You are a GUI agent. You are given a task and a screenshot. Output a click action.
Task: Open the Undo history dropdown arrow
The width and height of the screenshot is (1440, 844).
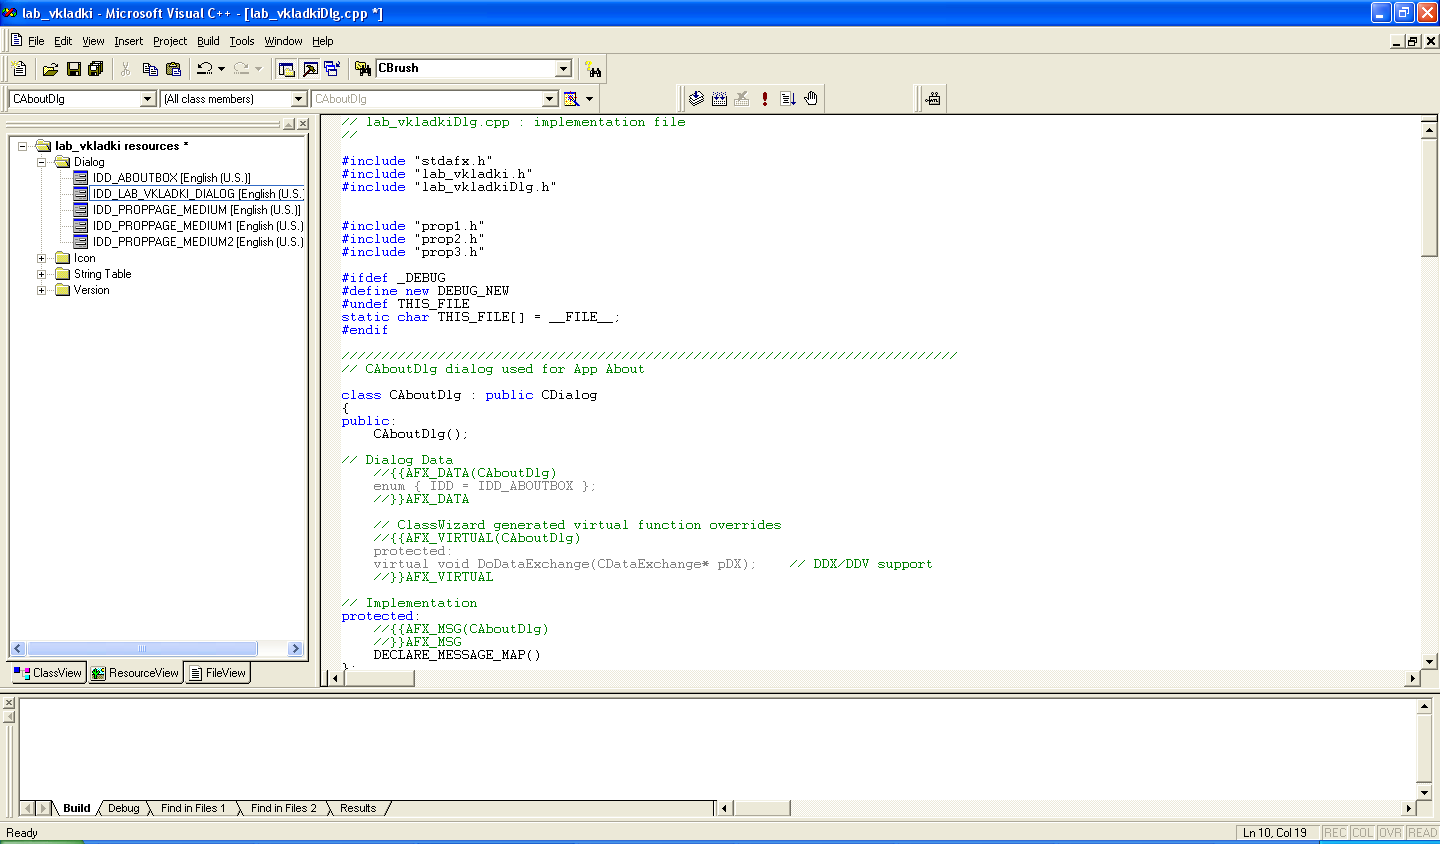pyautogui.click(x=221, y=69)
